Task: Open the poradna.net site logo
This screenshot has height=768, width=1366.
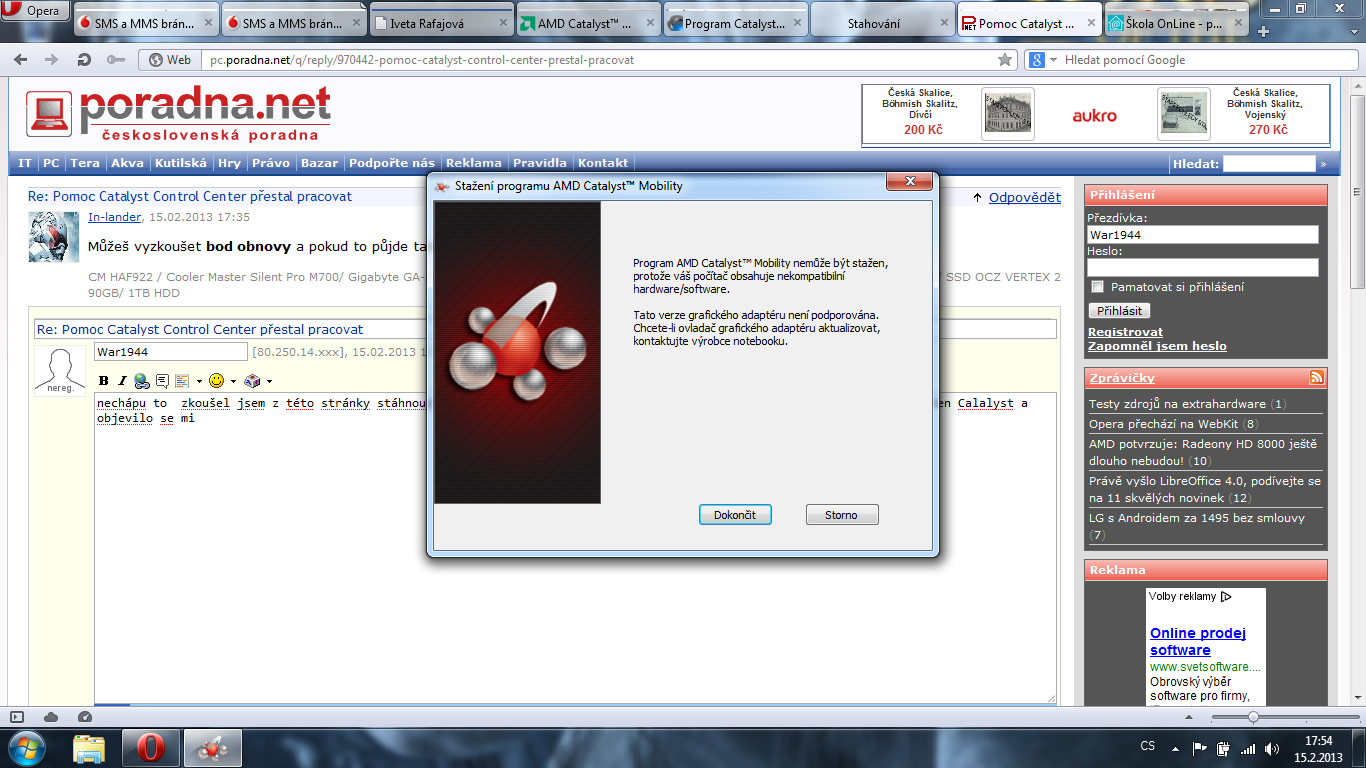Action: (178, 113)
